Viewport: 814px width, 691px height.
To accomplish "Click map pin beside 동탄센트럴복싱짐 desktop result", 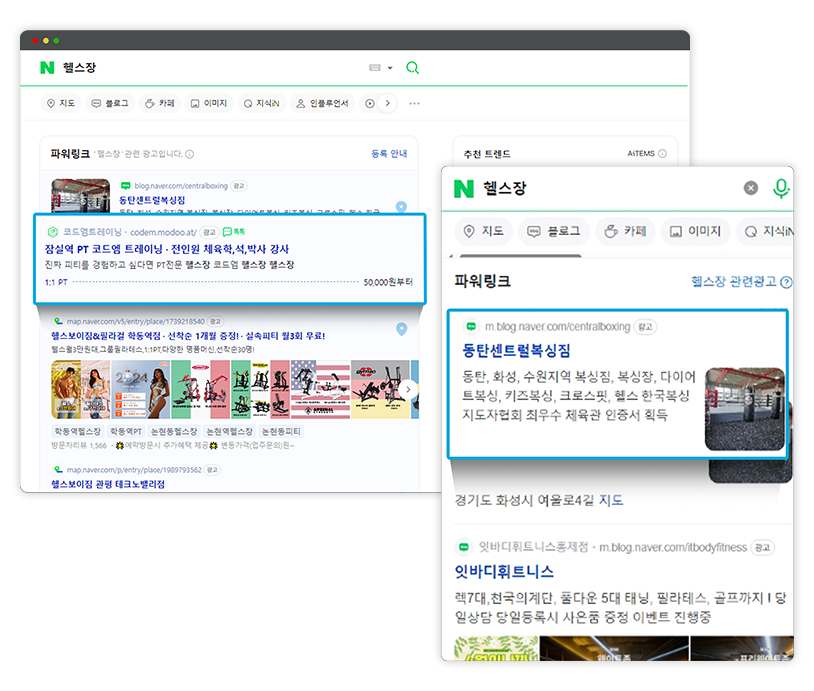I will (401, 207).
